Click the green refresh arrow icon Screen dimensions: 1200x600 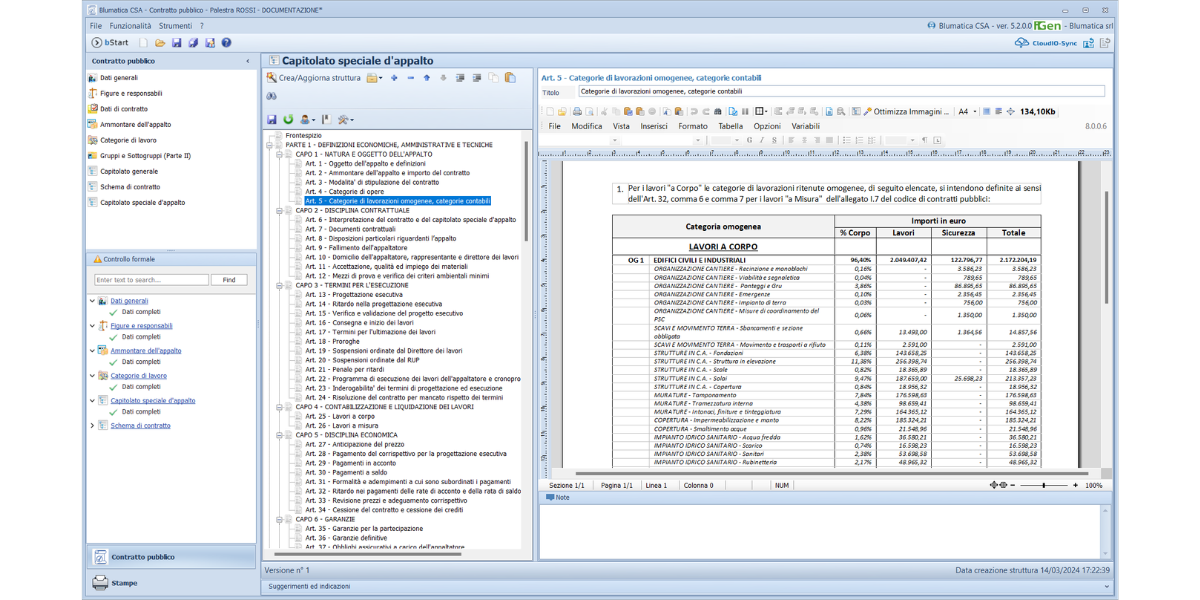pyautogui.click(x=288, y=119)
